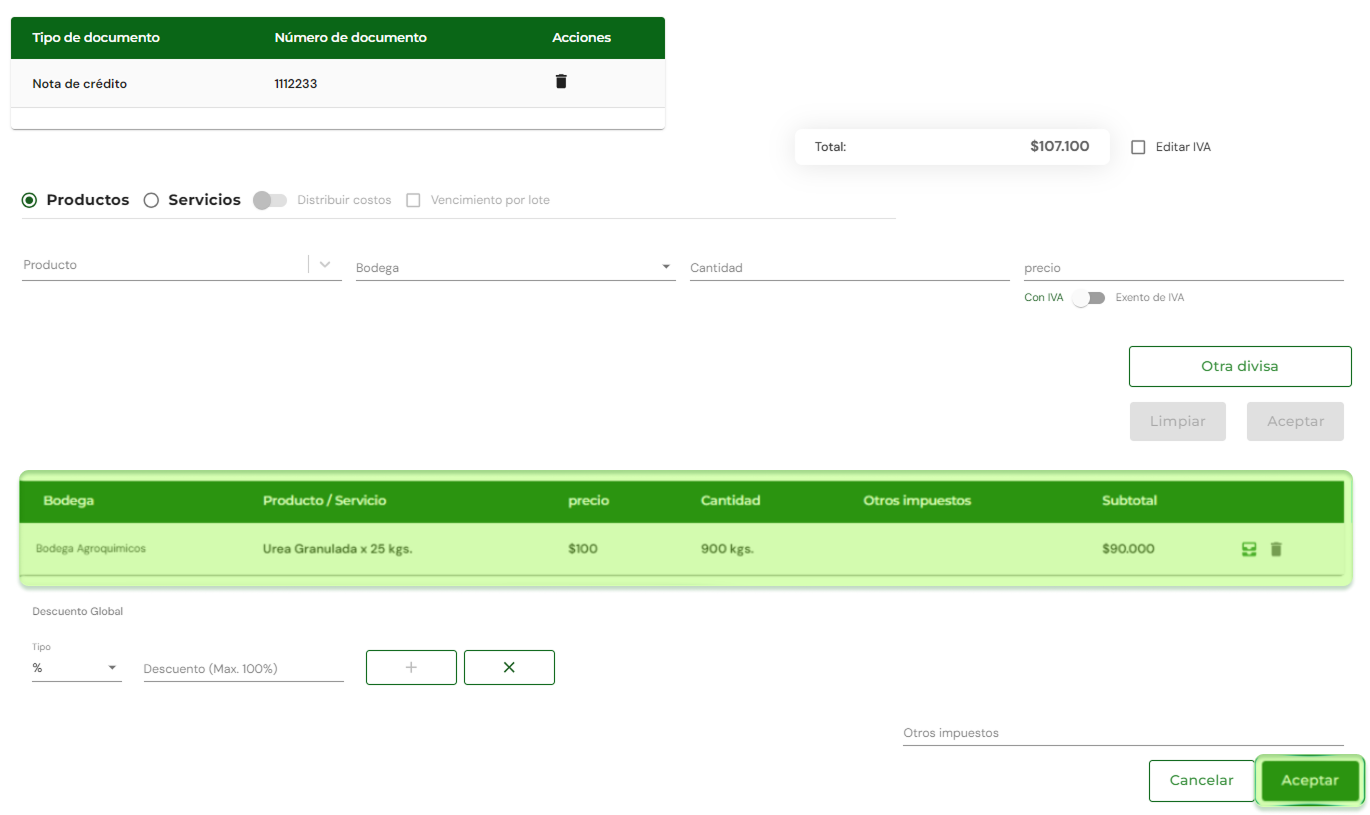The width and height of the screenshot is (1370, 815).
Task: Click the Producto / Servicio column header
Action: pos(325,501)
